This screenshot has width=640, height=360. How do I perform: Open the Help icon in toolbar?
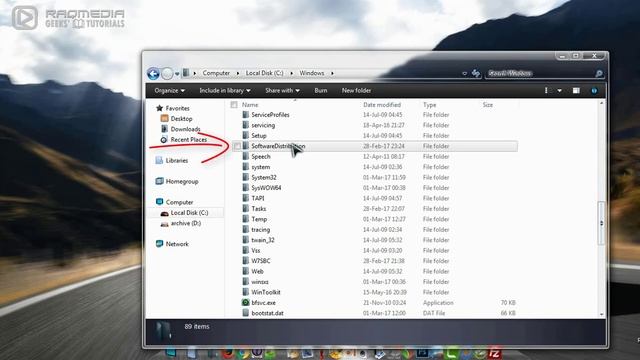click(x=594, y=91)
